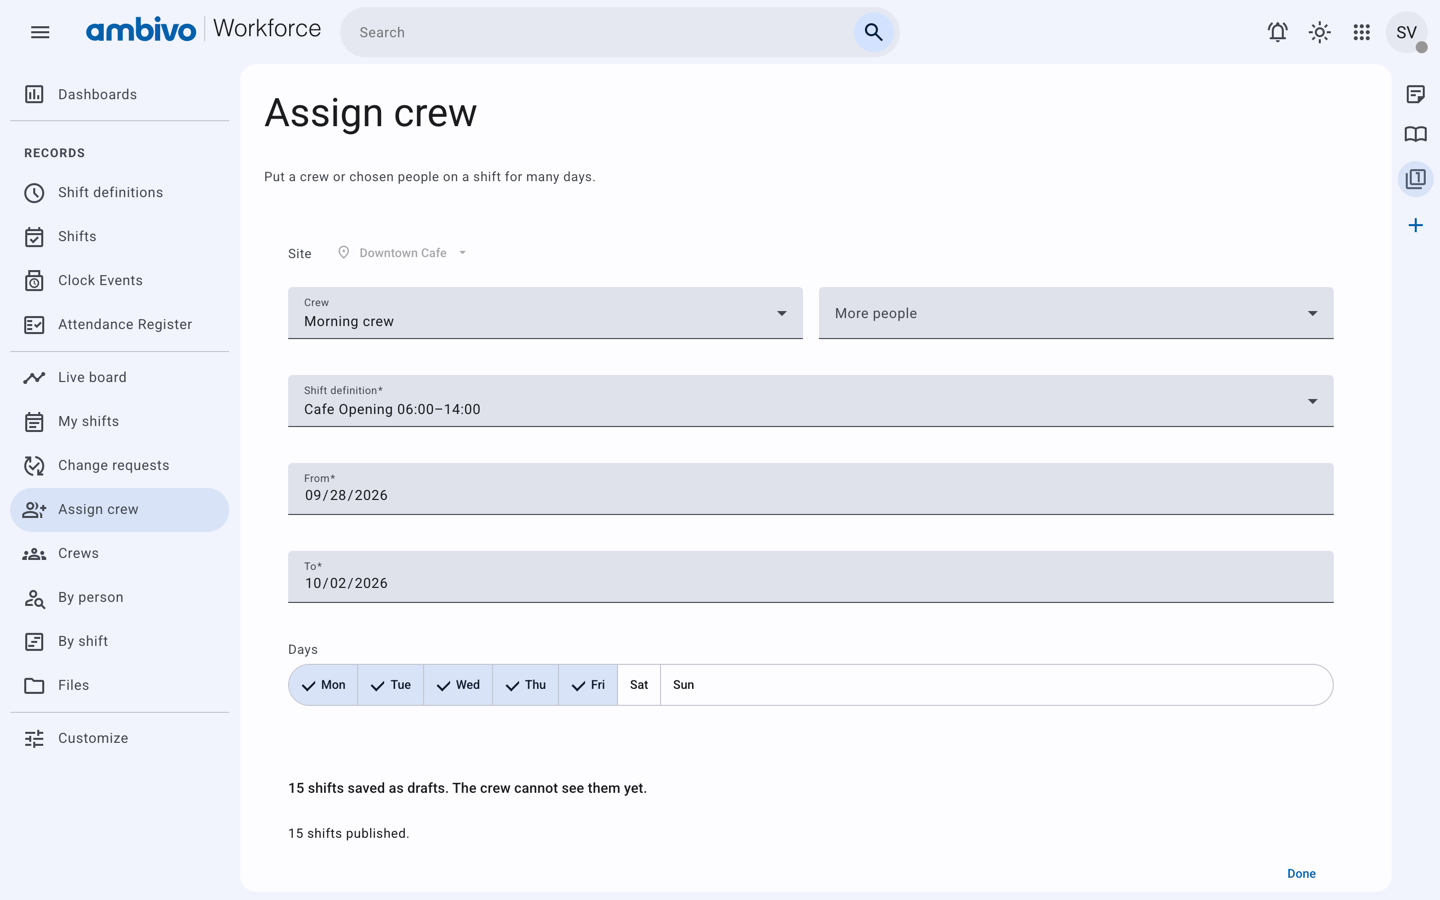Screen dimensions: 1440x900
Task: Open the notes panel icon
Action: [1415, 94]
